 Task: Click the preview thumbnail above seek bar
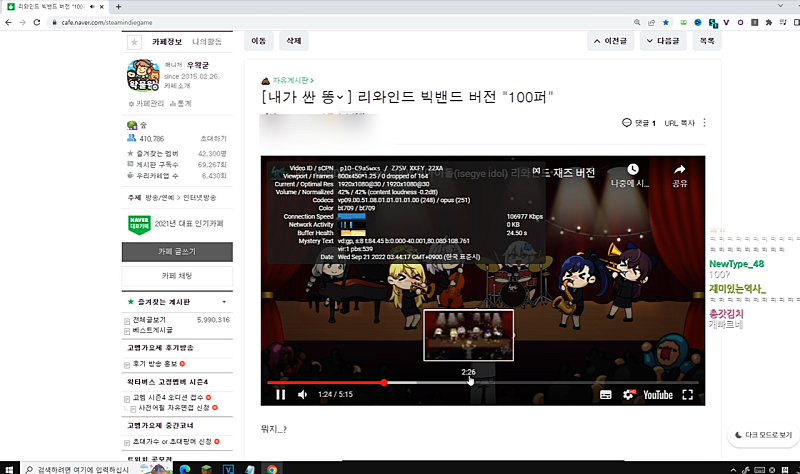(468, 335)
